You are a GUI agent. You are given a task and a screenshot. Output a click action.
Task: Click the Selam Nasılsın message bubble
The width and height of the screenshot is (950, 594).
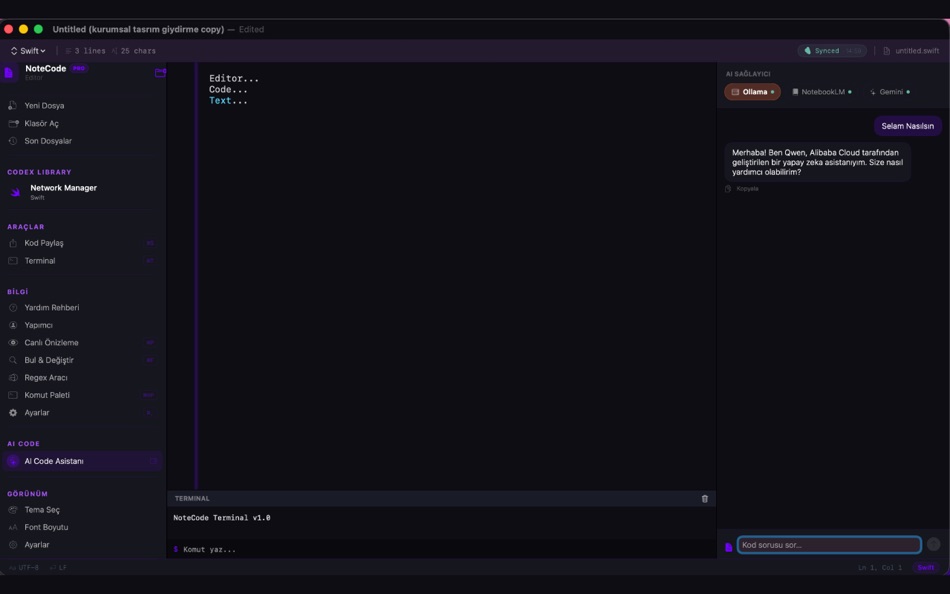click(907, 126)
